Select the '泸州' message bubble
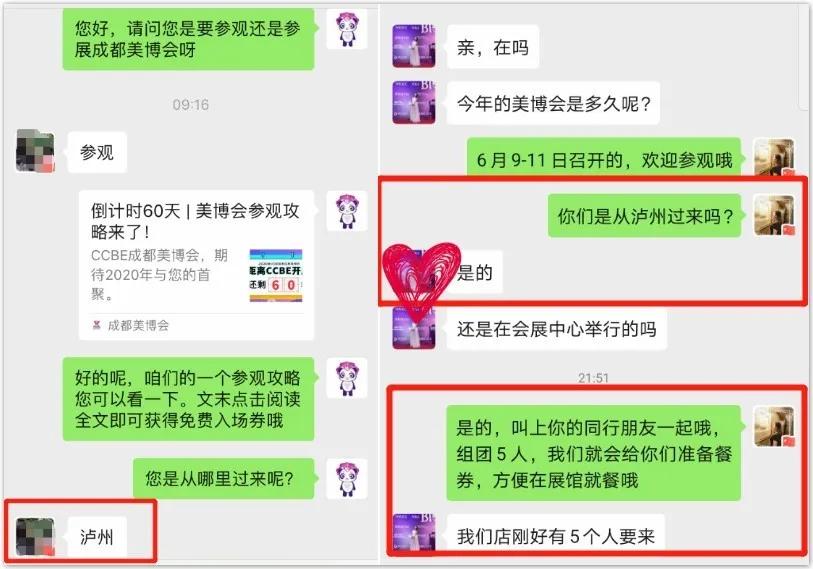Image resolution: width=813 pixels, height=569 pixels. (97, 537)
